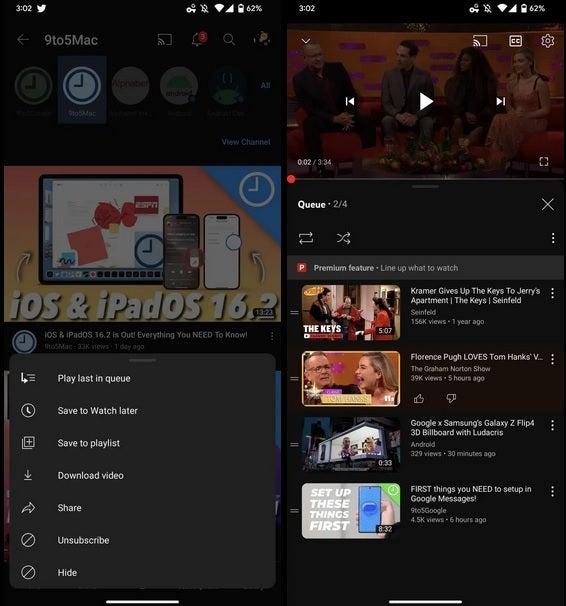Image resolution: width=566 pixels, height=606 pixels.
Task: Toggle shuffle for the queue
Action: [343, 238]
